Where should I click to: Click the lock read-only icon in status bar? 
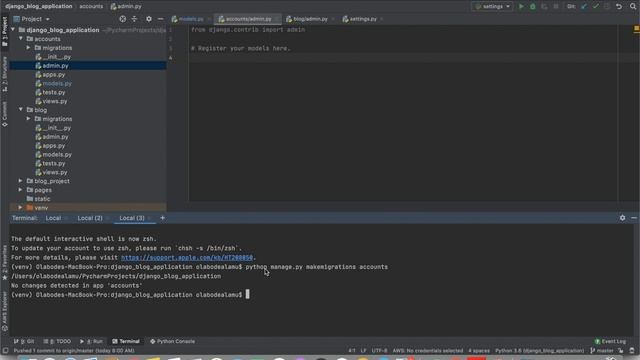point(632,351)
